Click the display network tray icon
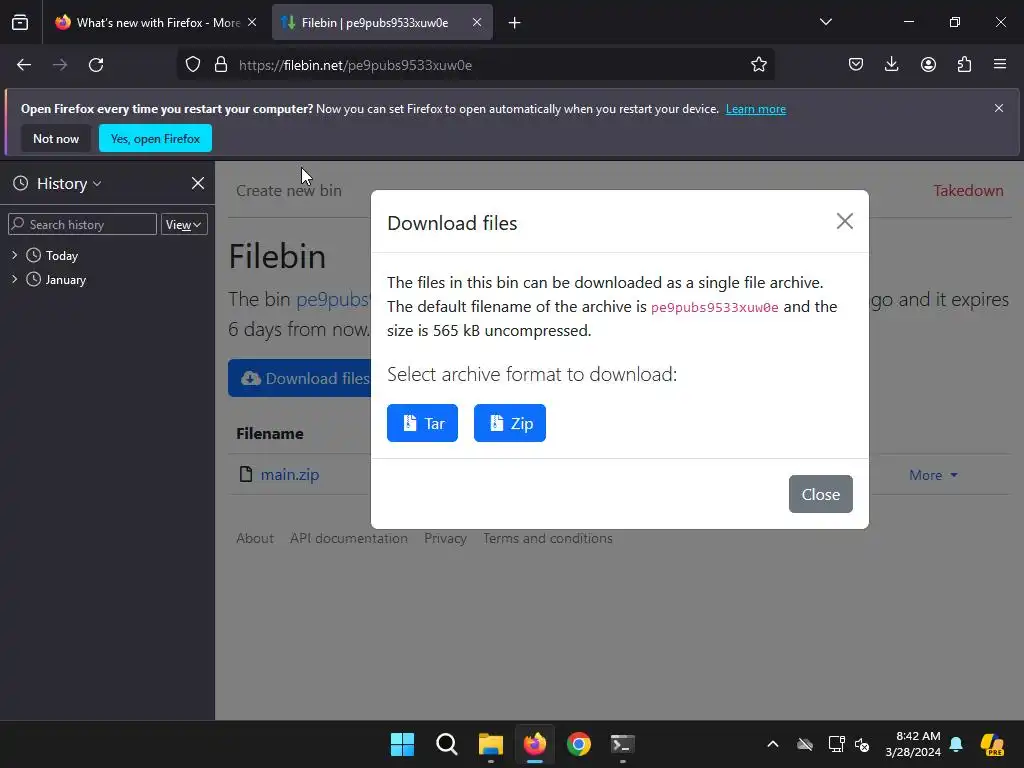1024x768 pixels. click(x=836, y=744)
